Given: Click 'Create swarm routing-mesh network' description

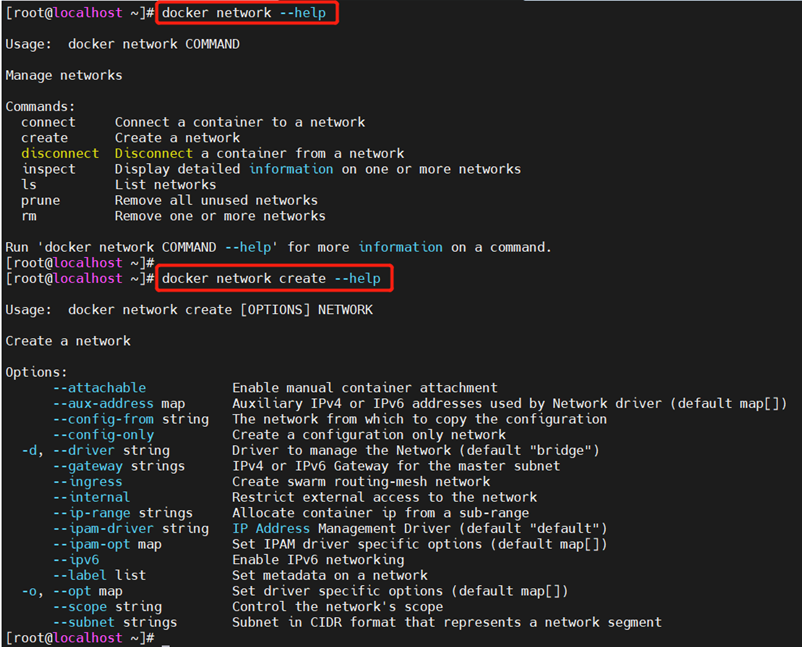Looking at the screenshot, I should point(361,482).
